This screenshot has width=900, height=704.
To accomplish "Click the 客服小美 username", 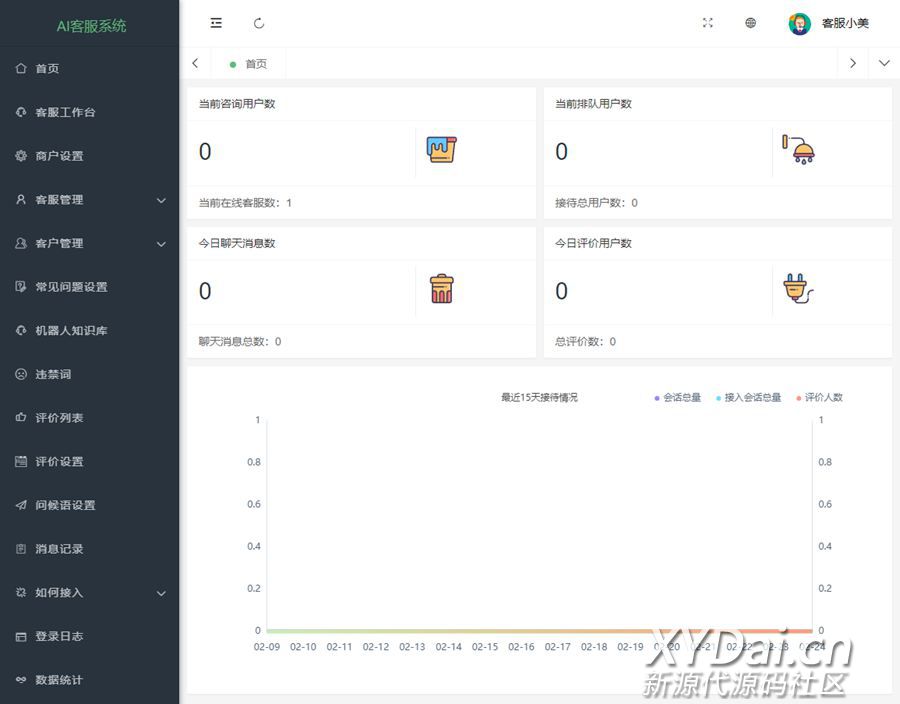I will click(x=845, y=24).
